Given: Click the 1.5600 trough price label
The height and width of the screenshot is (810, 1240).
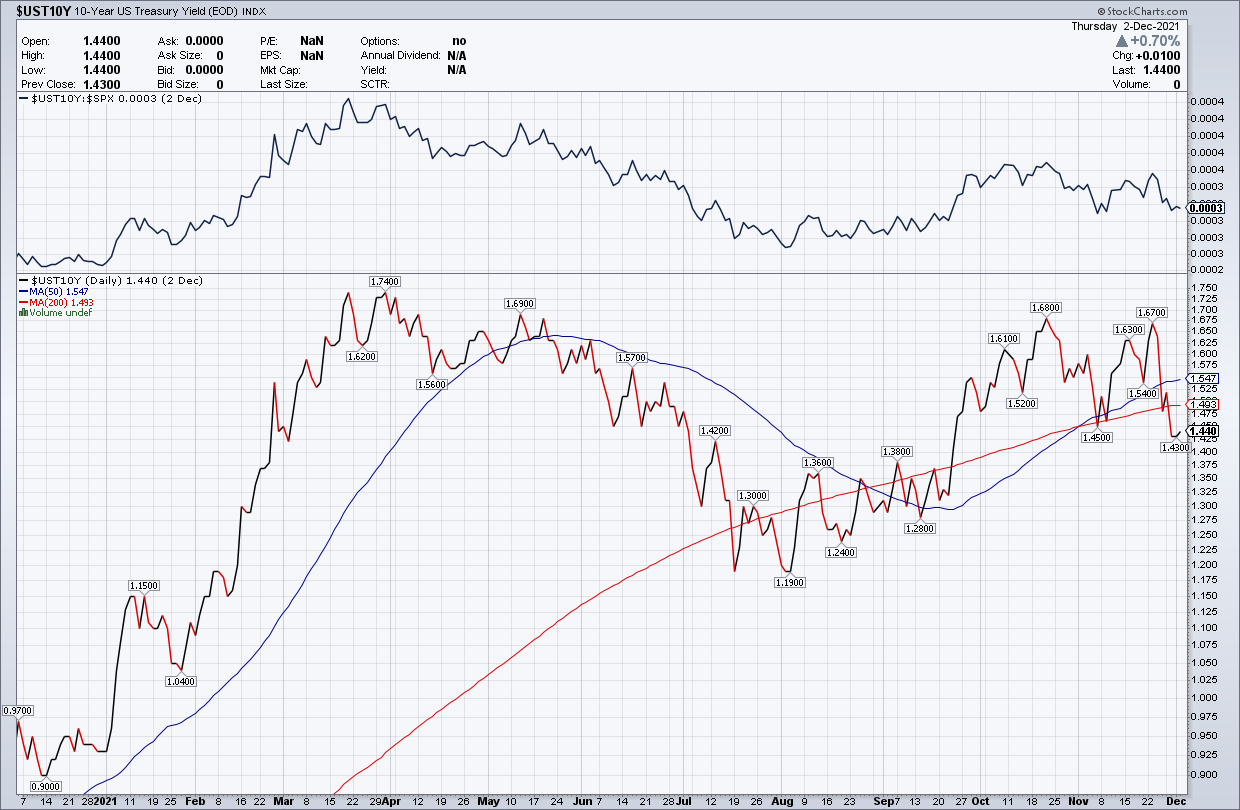Looking at the screenshot, I should tap(431, 384).
